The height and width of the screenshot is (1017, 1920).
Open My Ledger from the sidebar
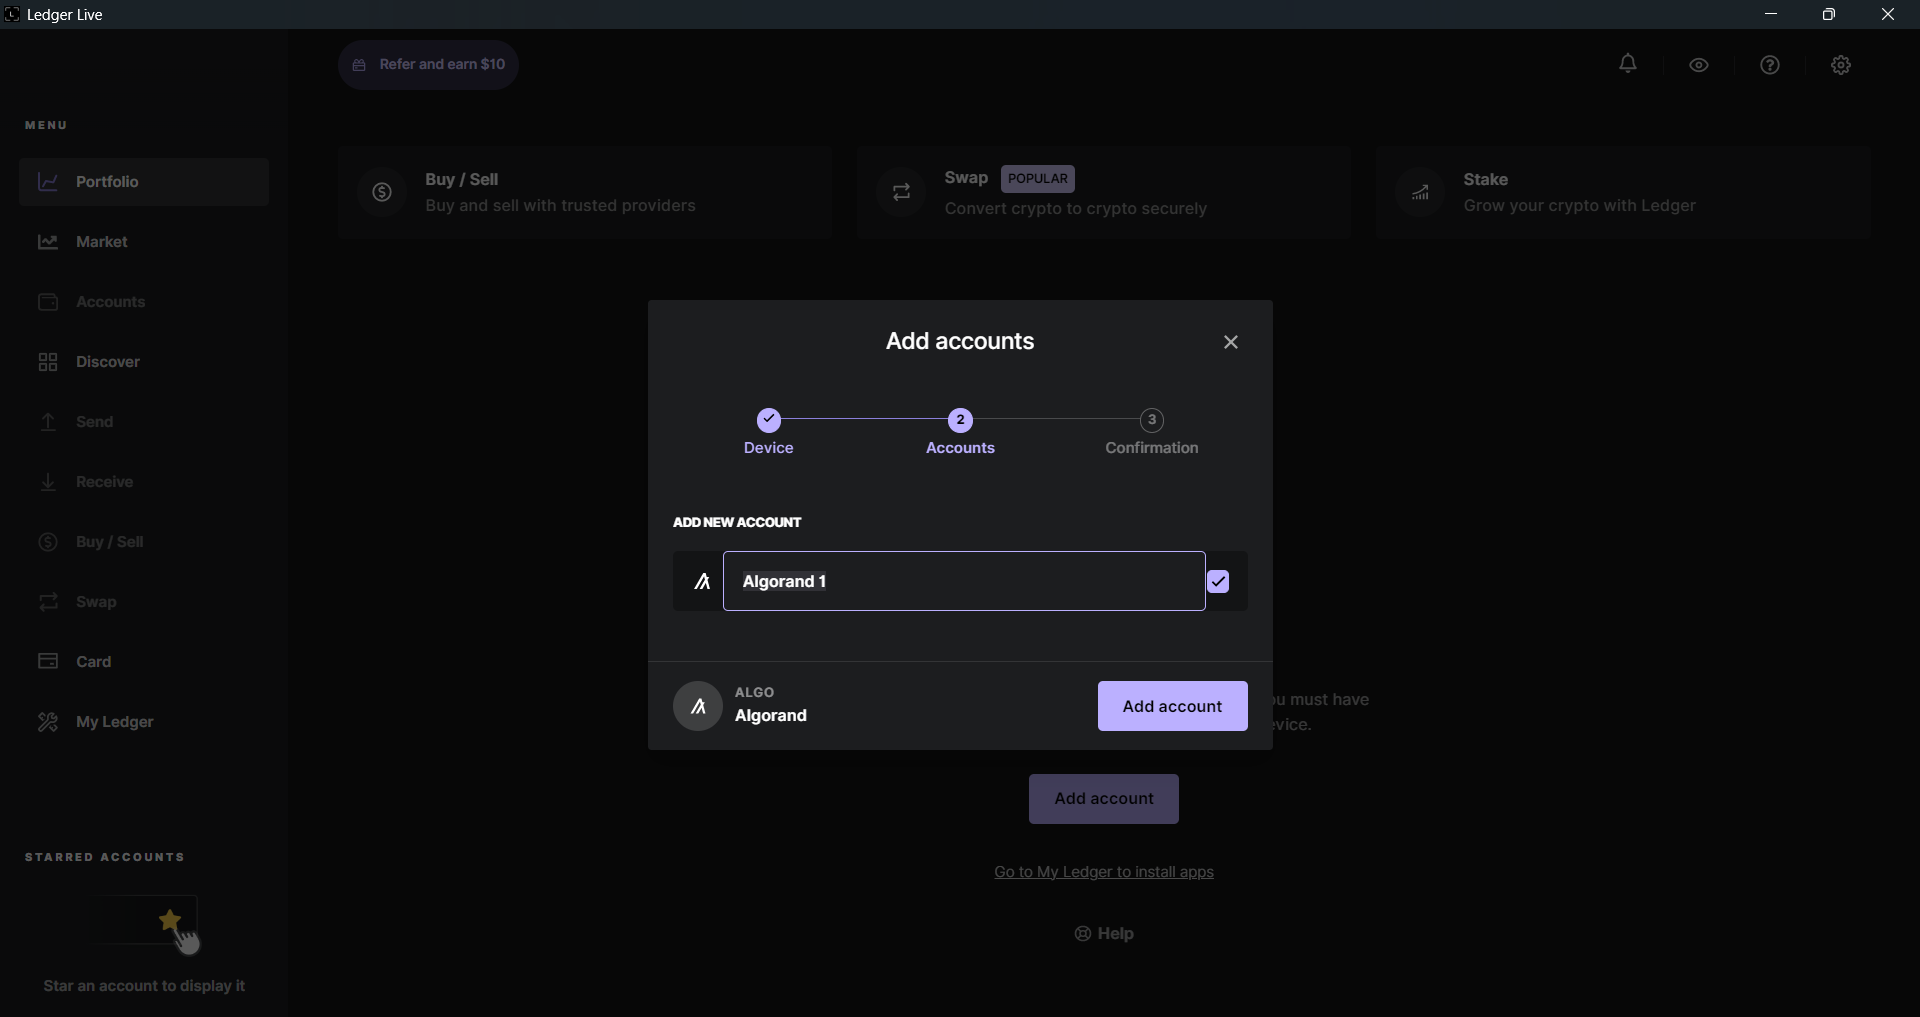pos(48,721)
